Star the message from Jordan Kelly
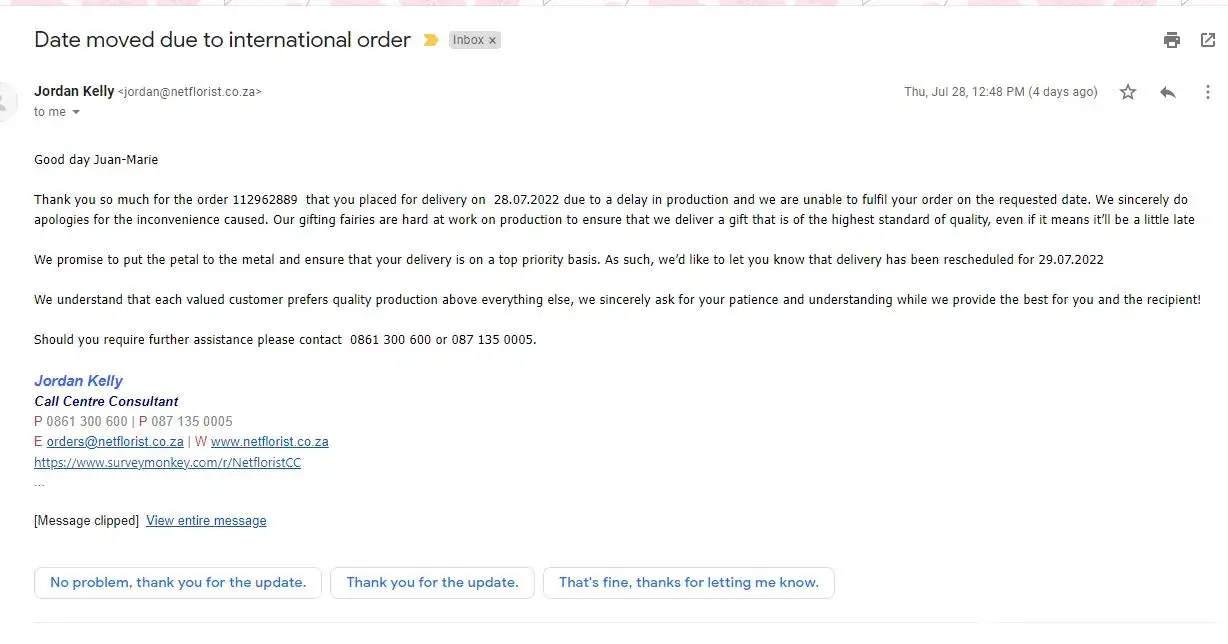The height and width of the screenshot is (644, 1228). pos(1128,92)
